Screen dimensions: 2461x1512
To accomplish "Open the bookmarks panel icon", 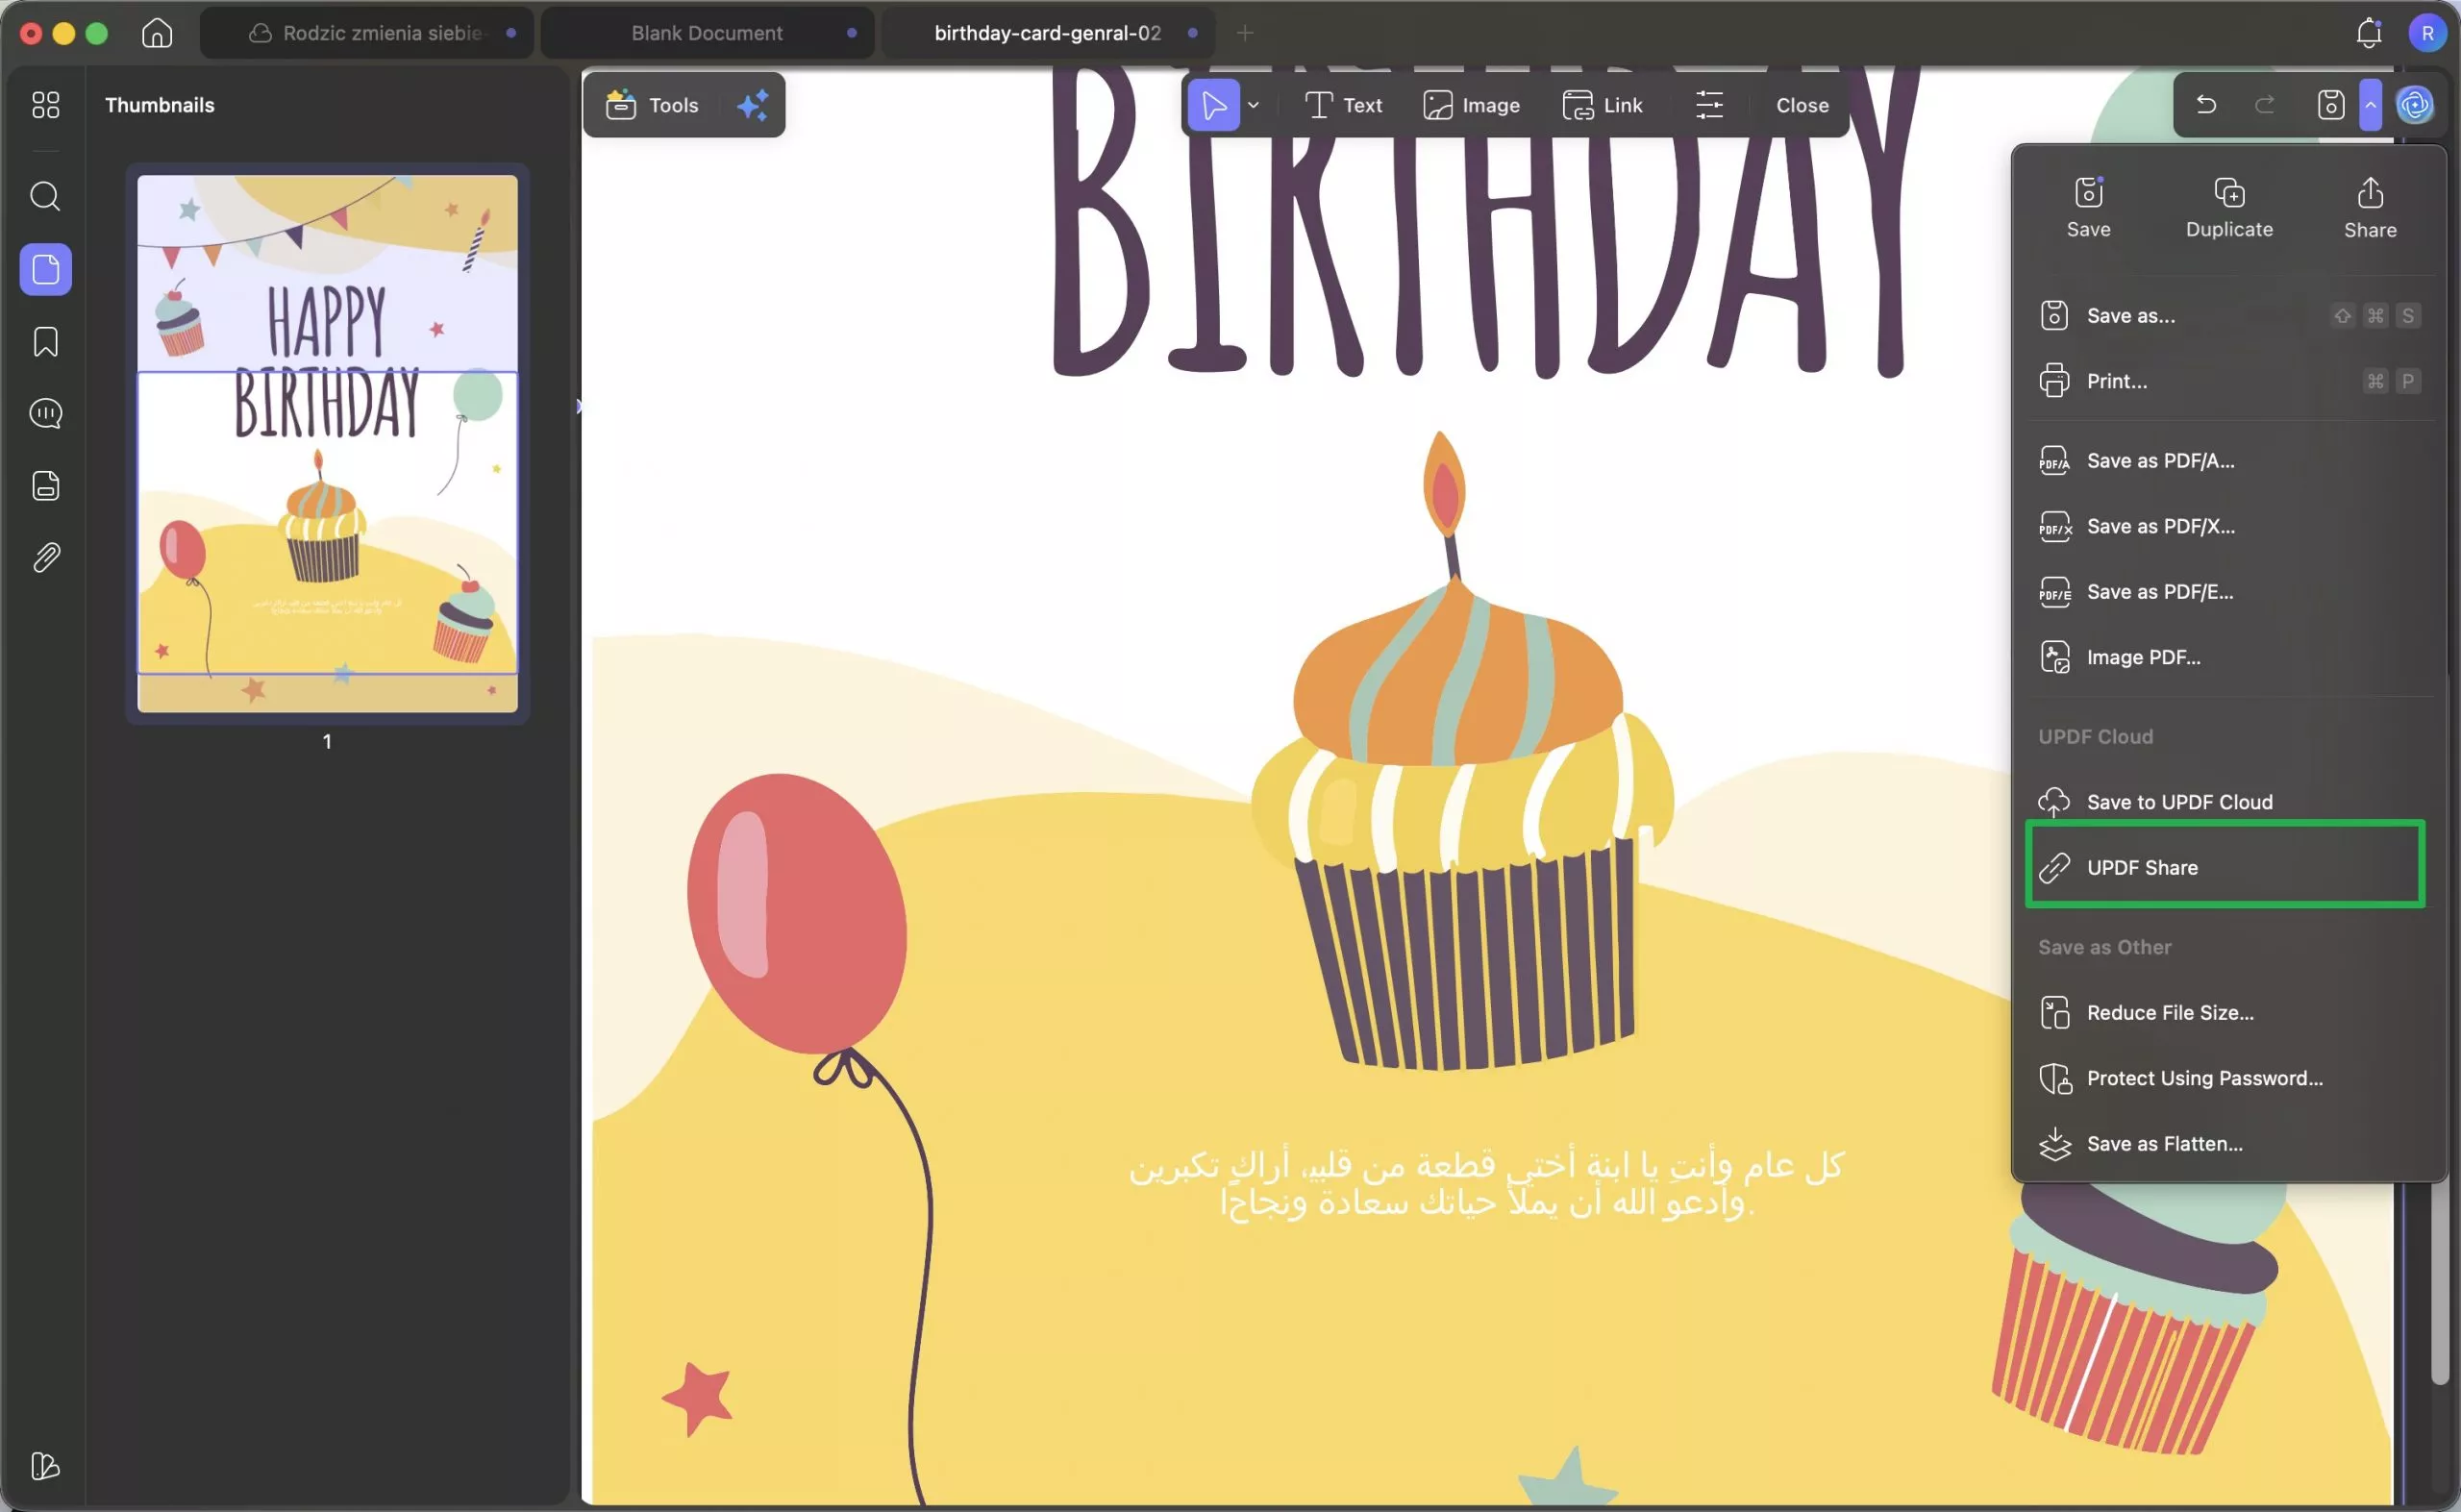I will [x=45, y=342].
